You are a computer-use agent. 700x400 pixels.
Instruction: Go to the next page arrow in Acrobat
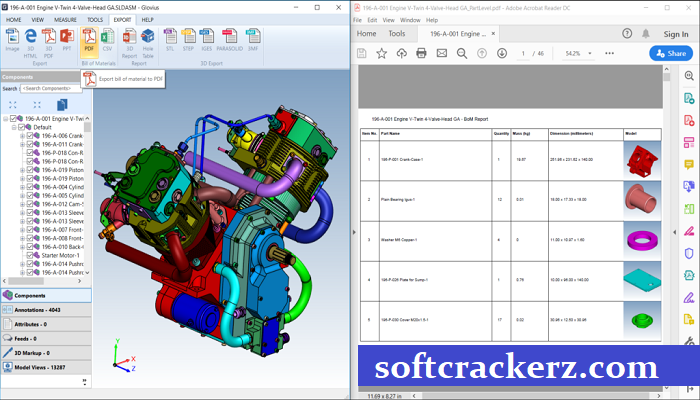coord(502,53)
